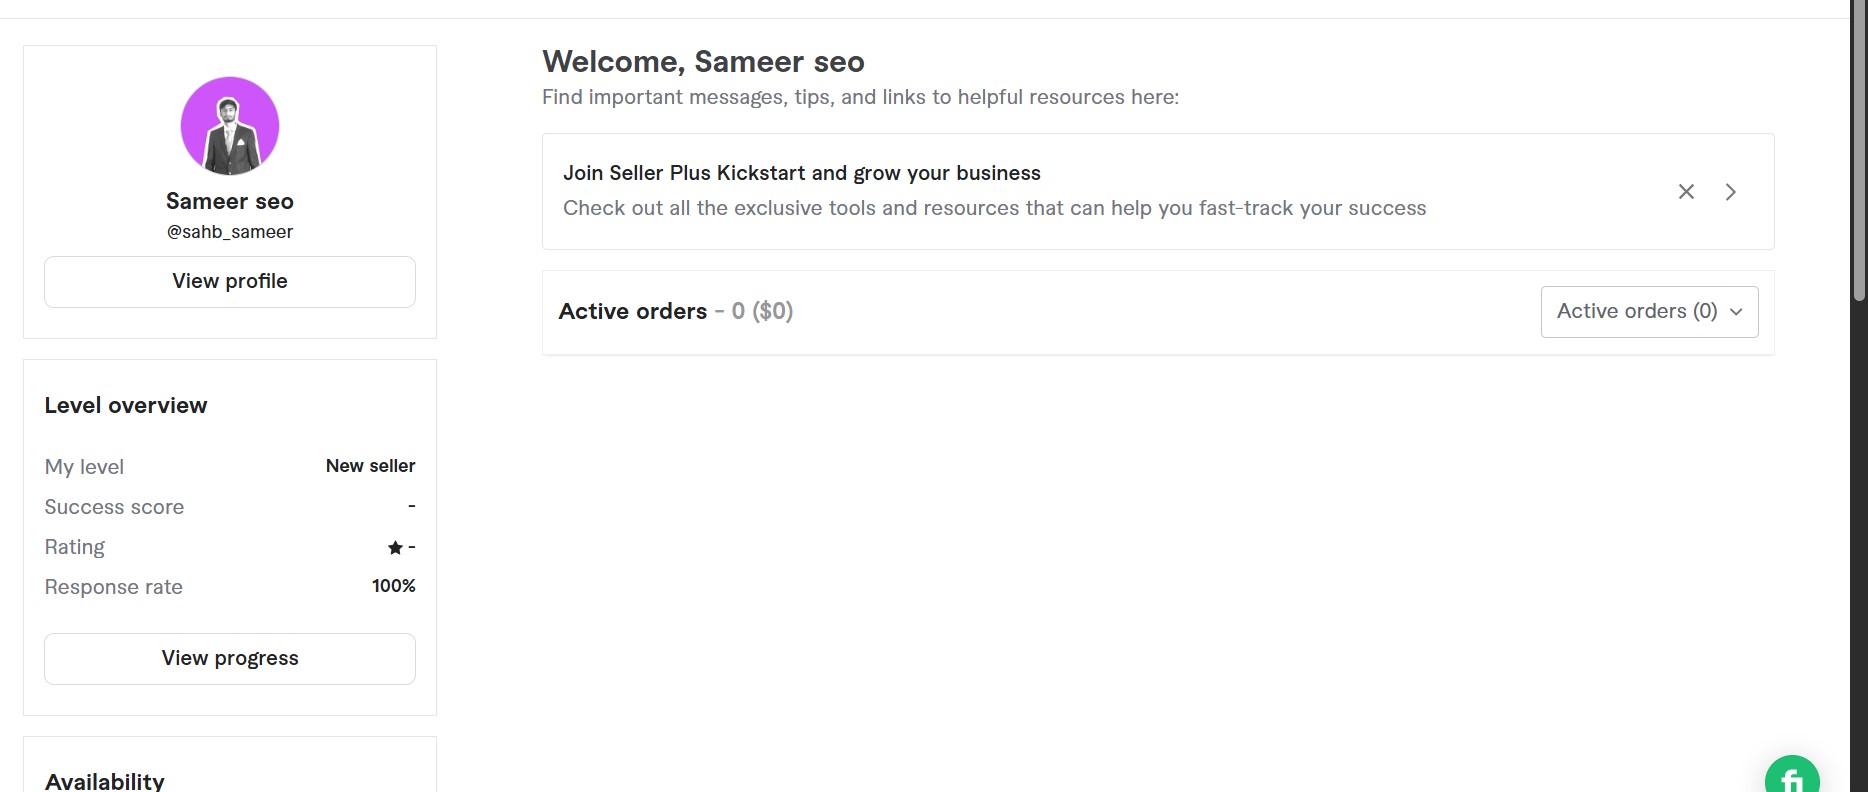Image resolution: width=1868 pixels, height=792 pixels.
Task: Expand the Active orders (0) dropdown
Action: pyautogui.click(x=1649, y=311)
